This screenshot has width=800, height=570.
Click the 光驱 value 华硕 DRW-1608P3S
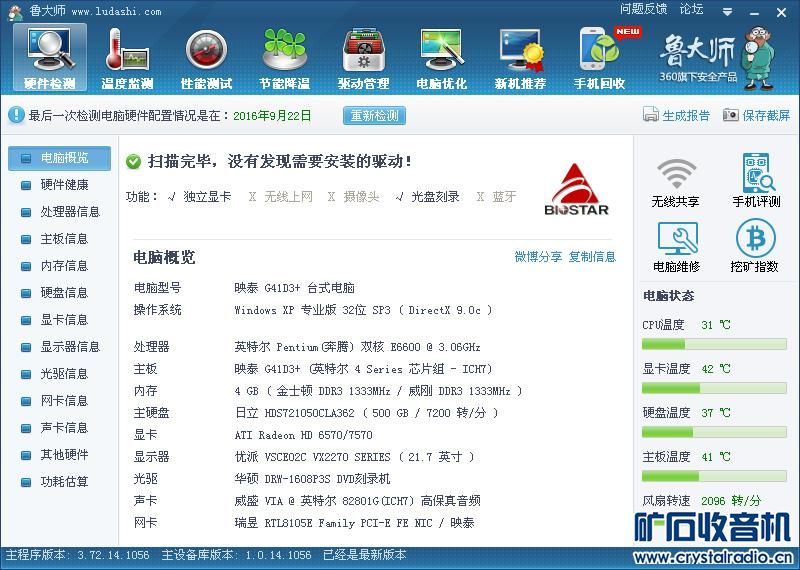click(312, 479)
